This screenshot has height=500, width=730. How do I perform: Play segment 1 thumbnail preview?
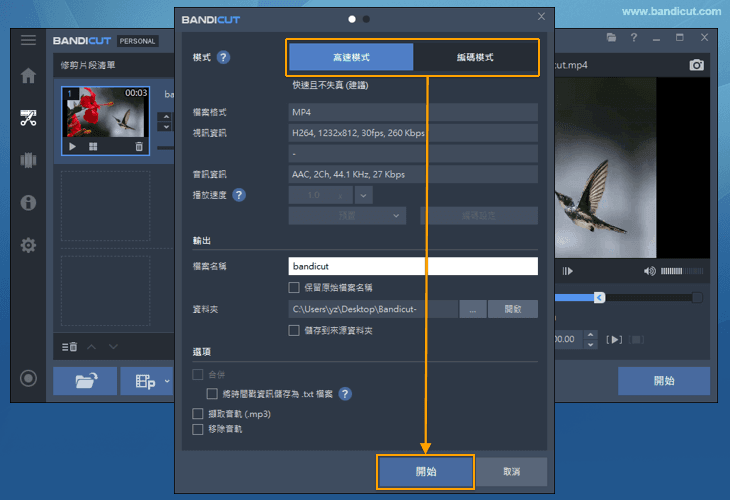point(72,147)
